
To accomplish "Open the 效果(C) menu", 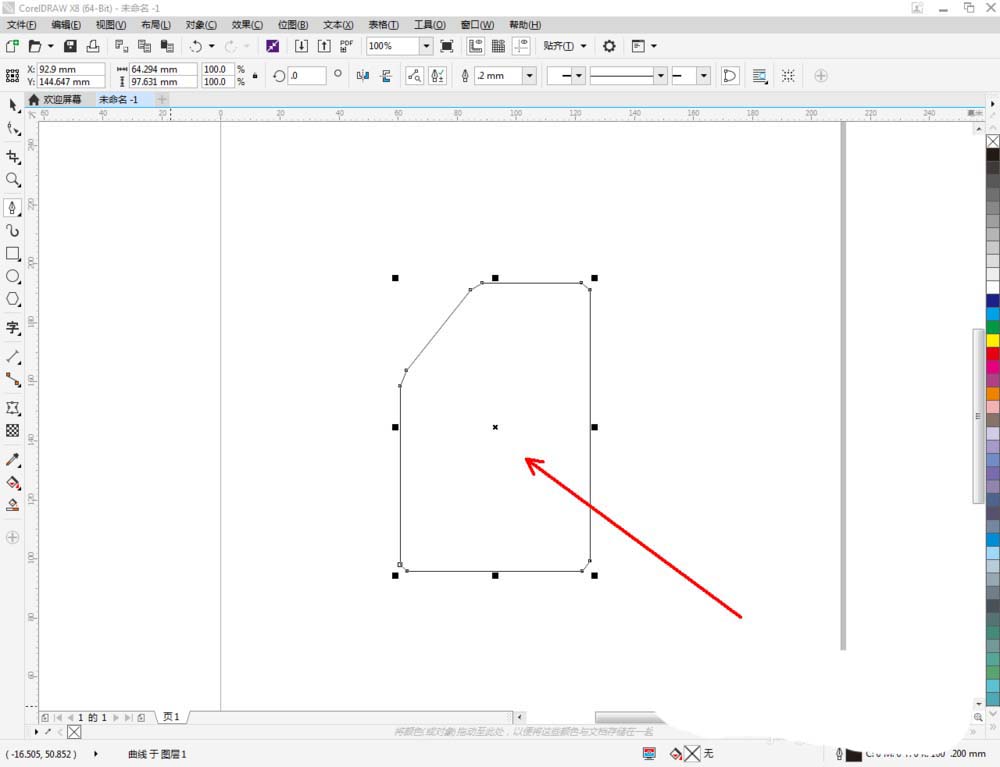I will click(x=247, y=24).
